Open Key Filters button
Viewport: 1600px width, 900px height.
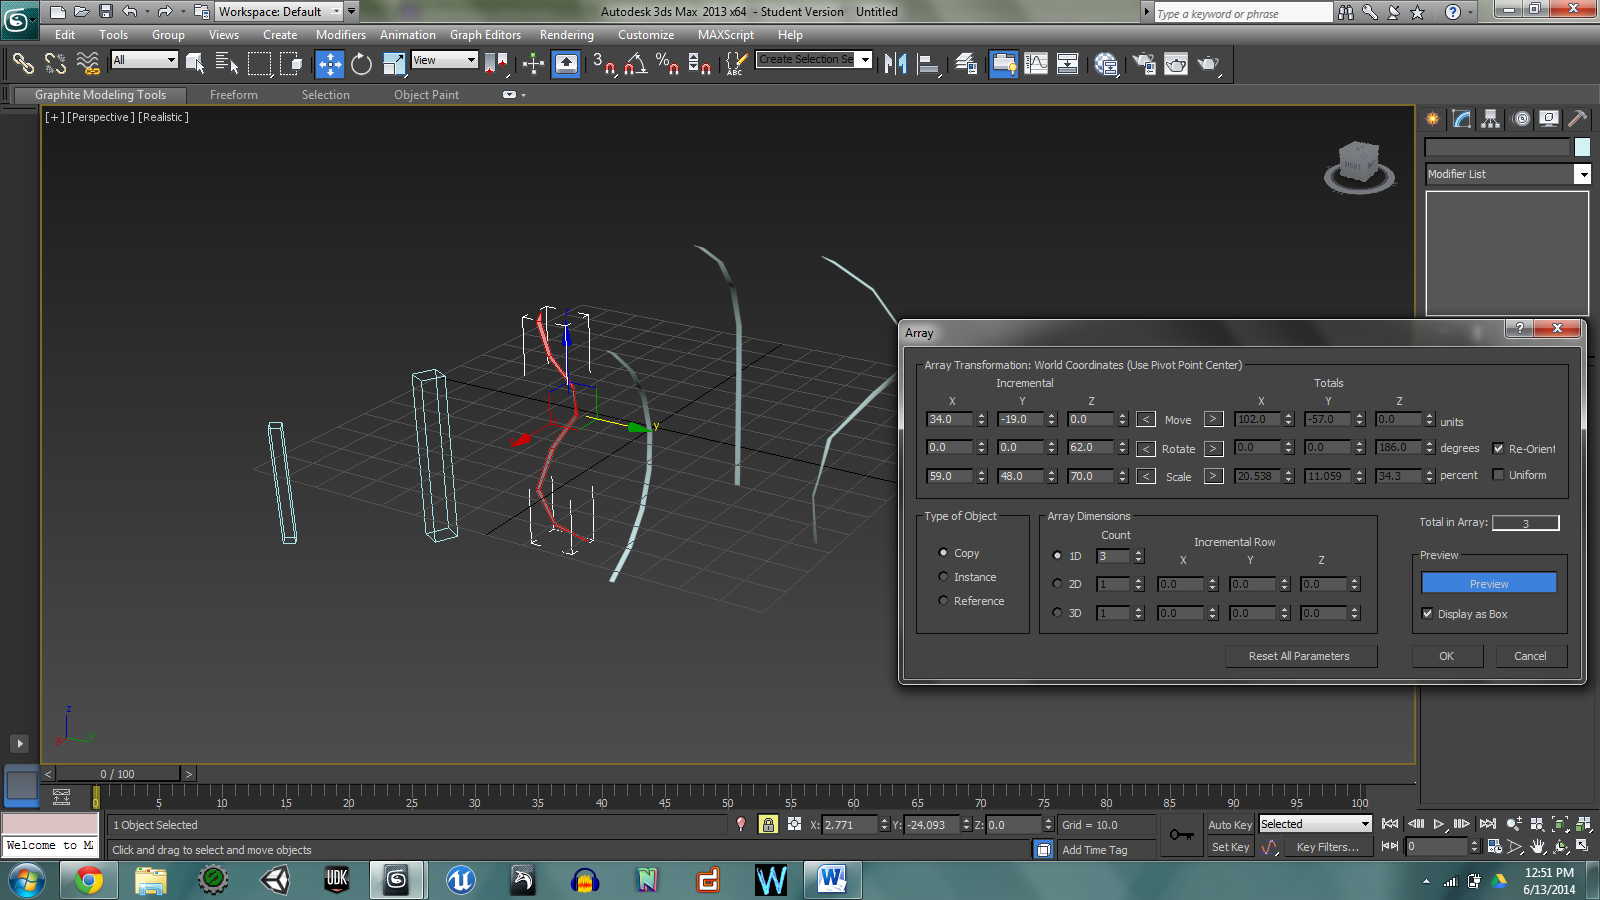[1328, 847]
